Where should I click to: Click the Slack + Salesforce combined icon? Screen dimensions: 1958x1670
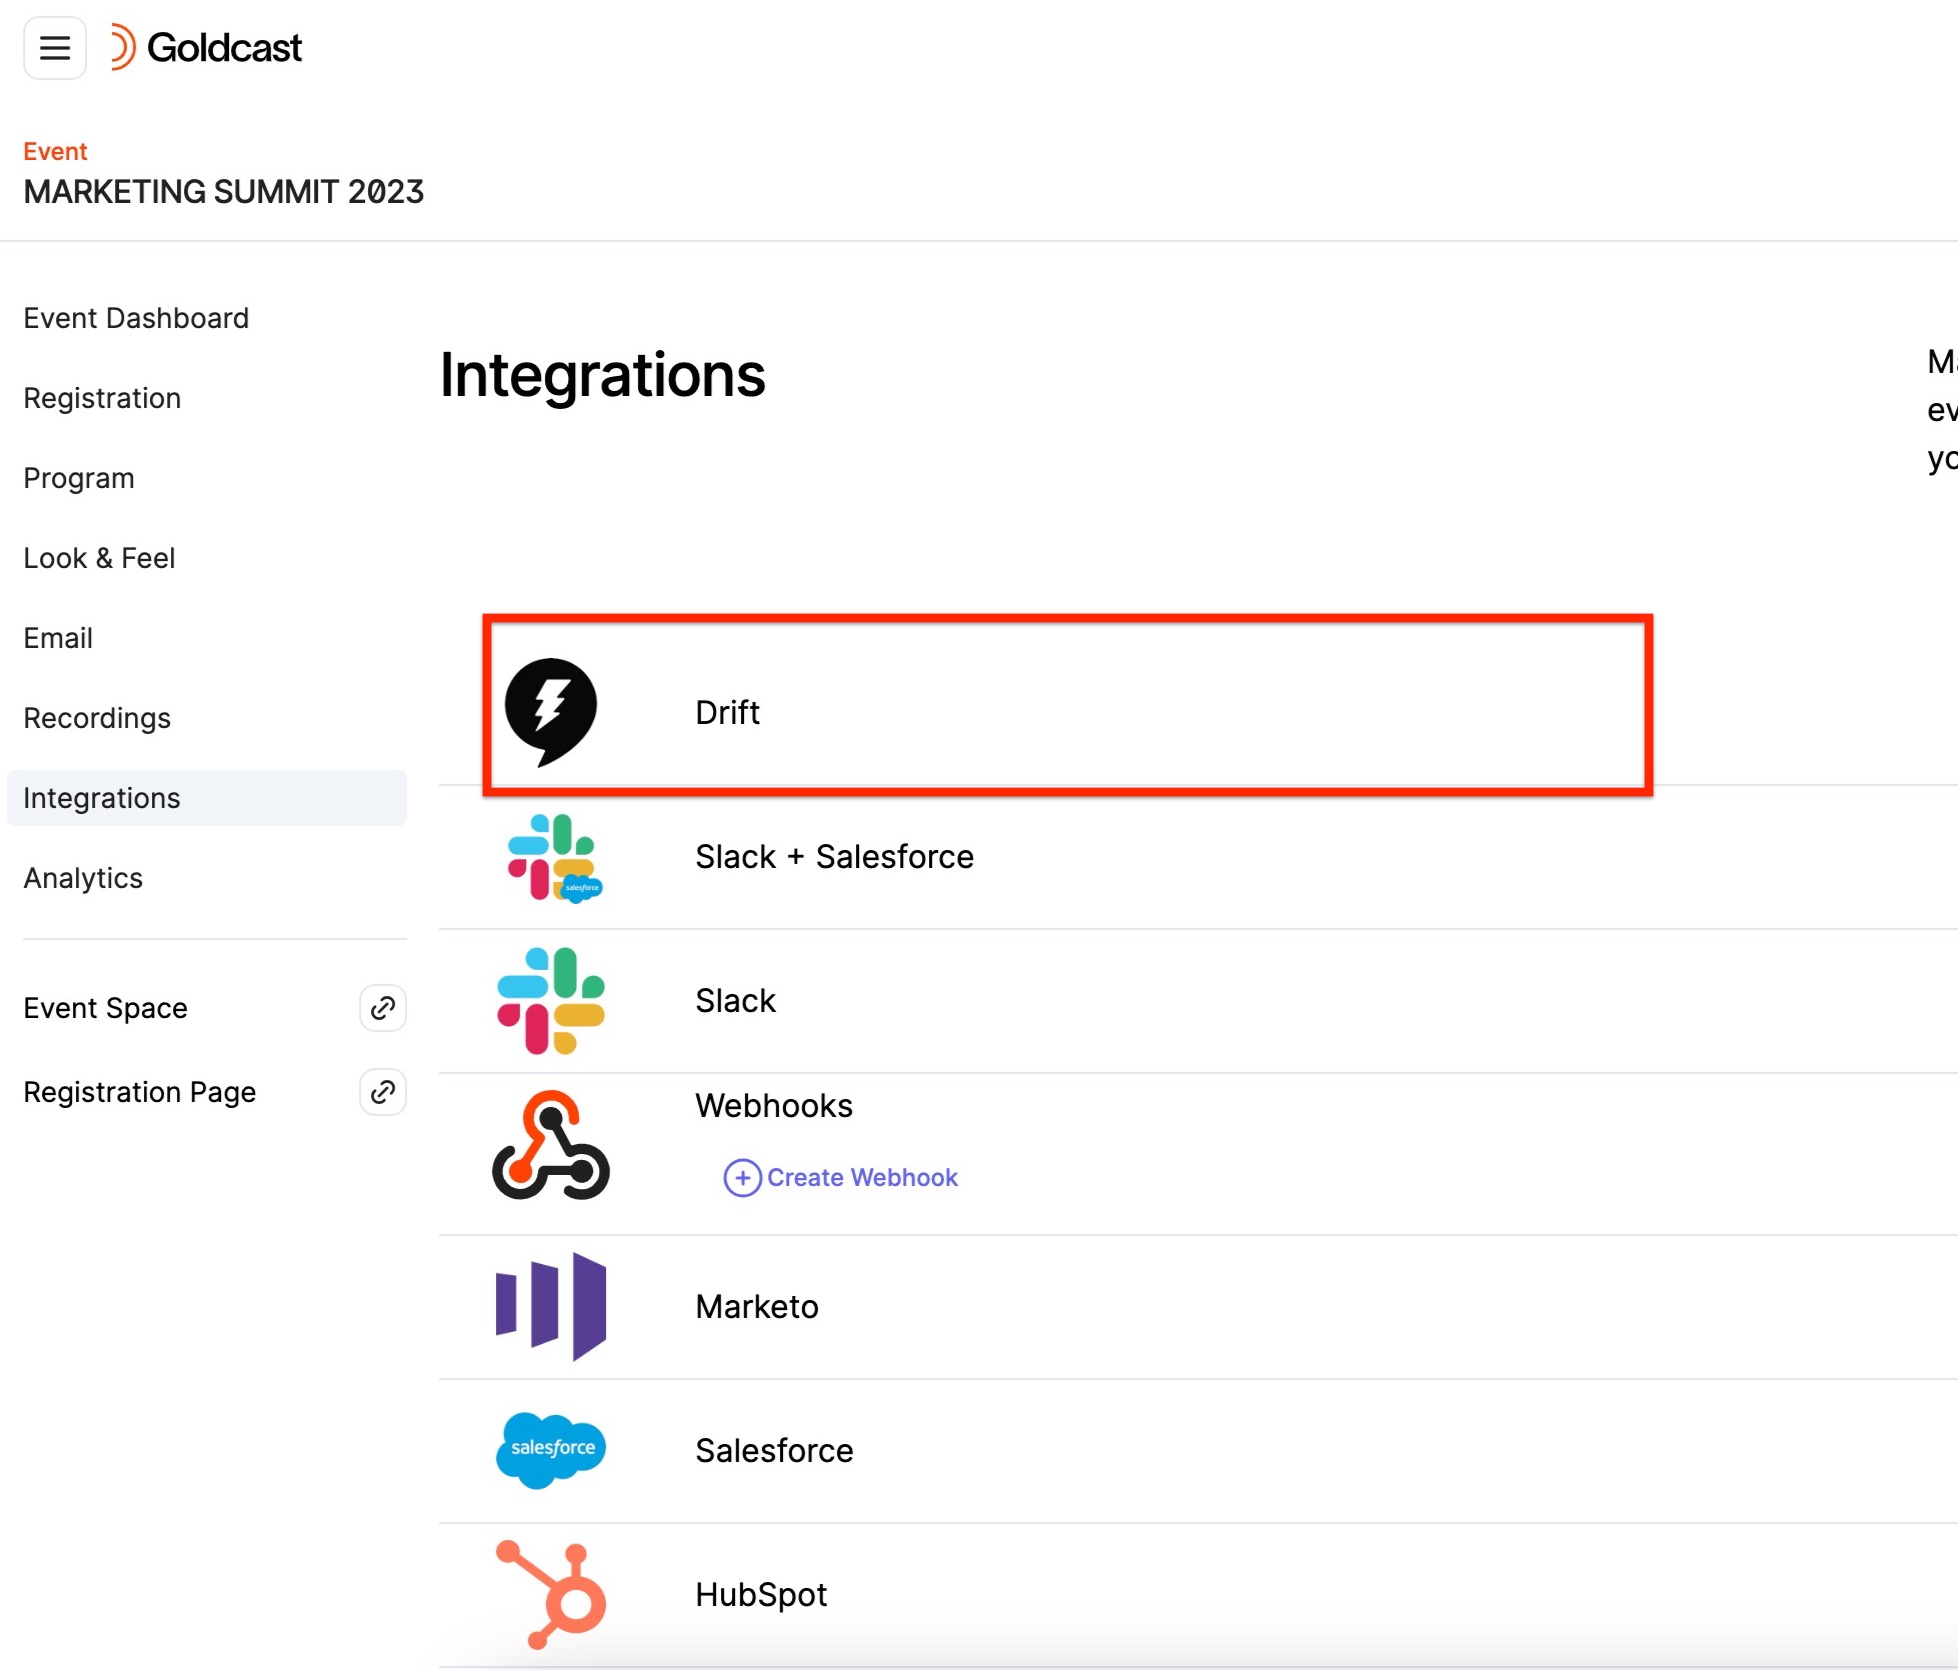click(x=554, y=858)
